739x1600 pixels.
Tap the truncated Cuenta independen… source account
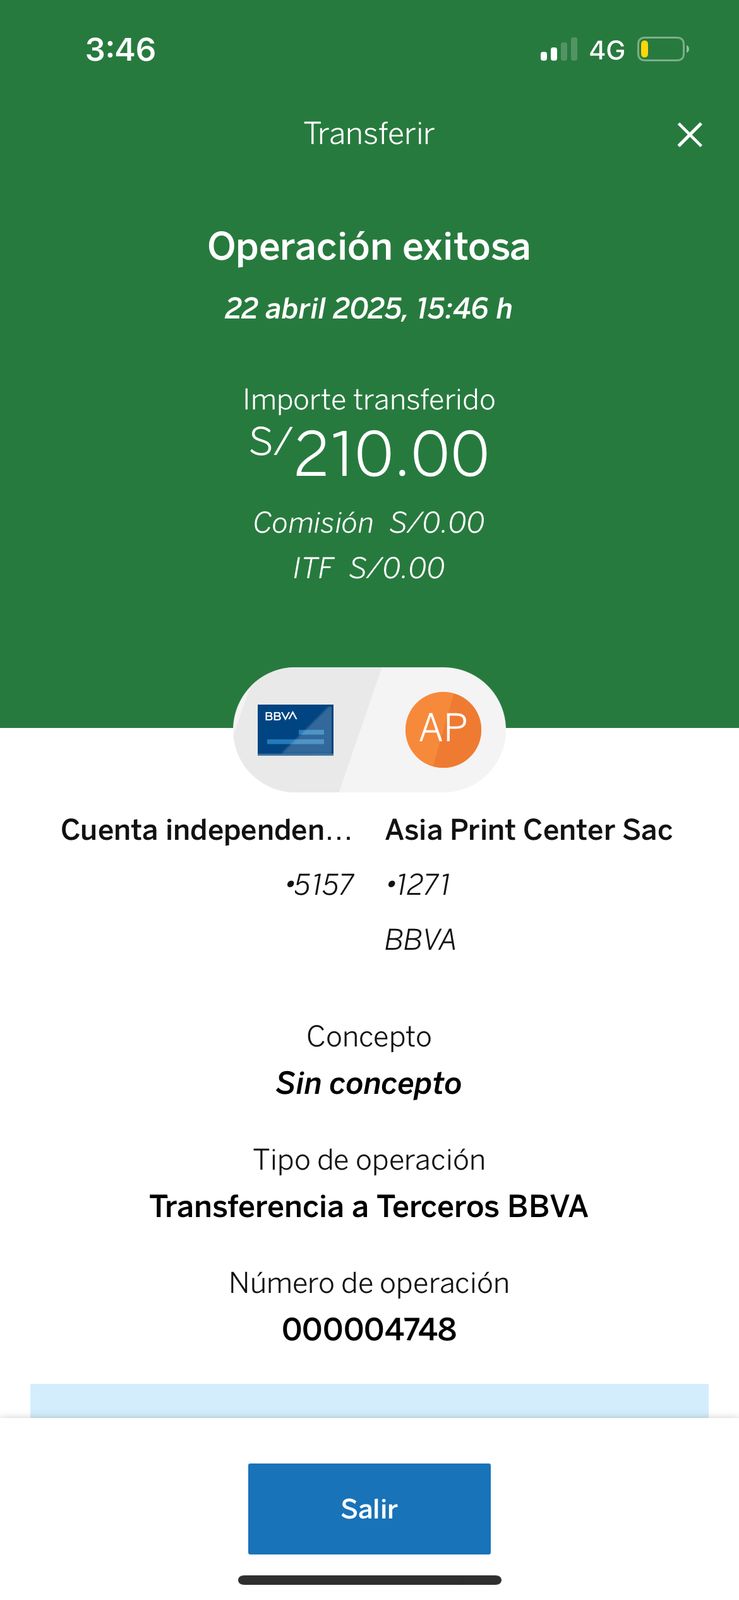point(207,830)
